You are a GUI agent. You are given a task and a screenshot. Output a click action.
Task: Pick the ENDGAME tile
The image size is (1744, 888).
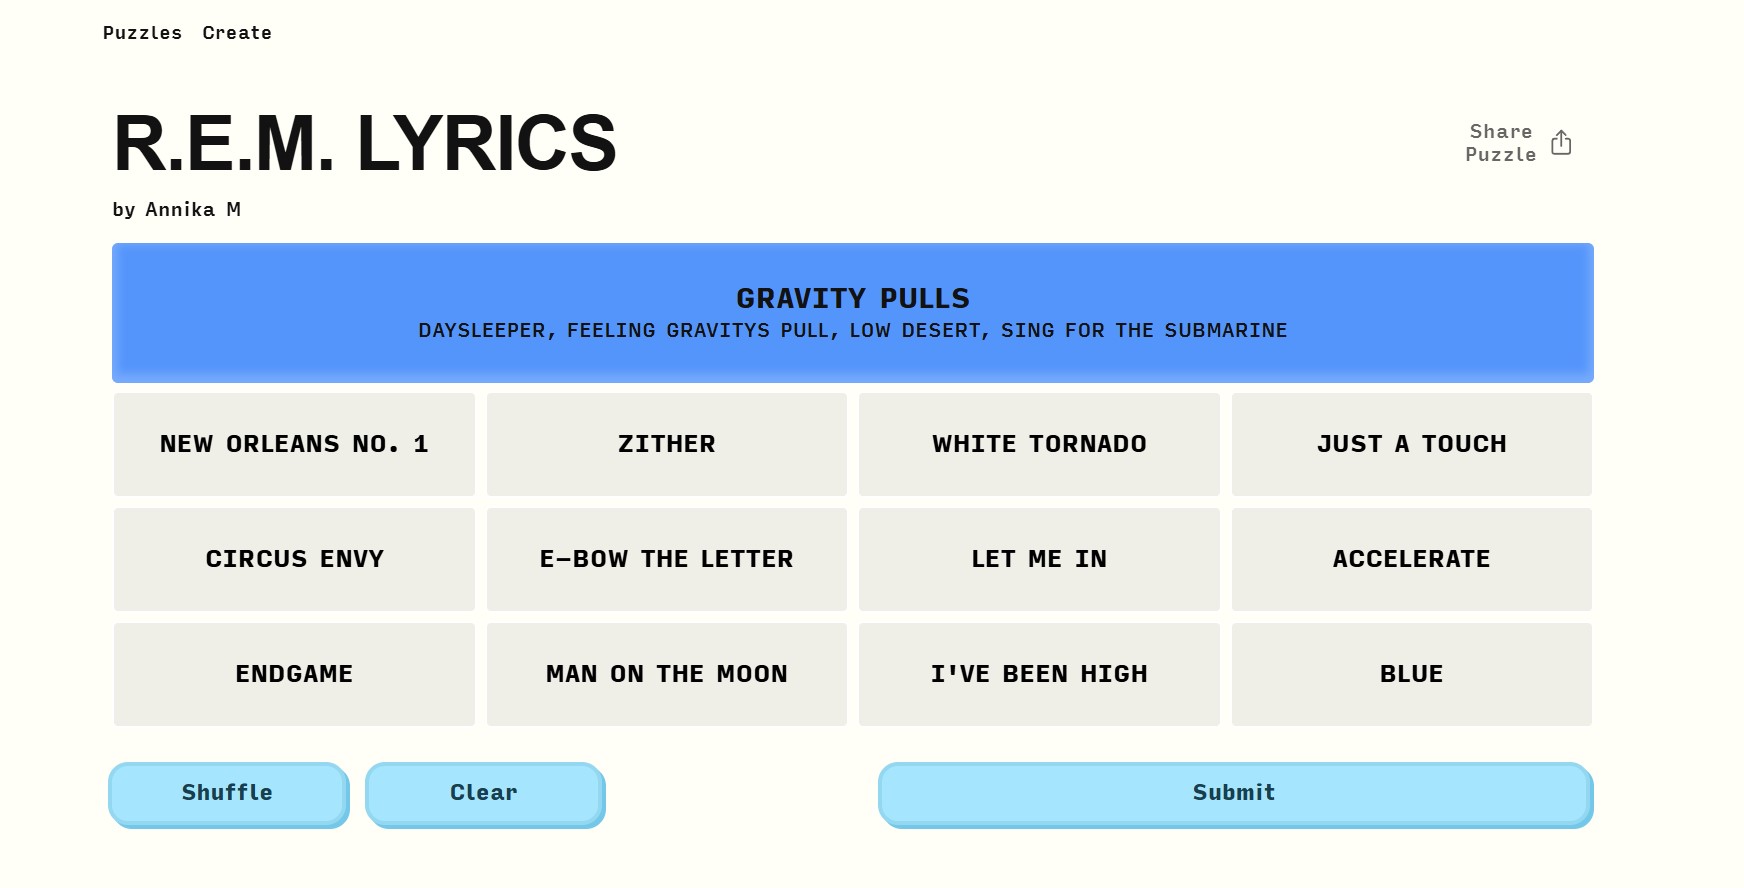[x=294, y=674]
